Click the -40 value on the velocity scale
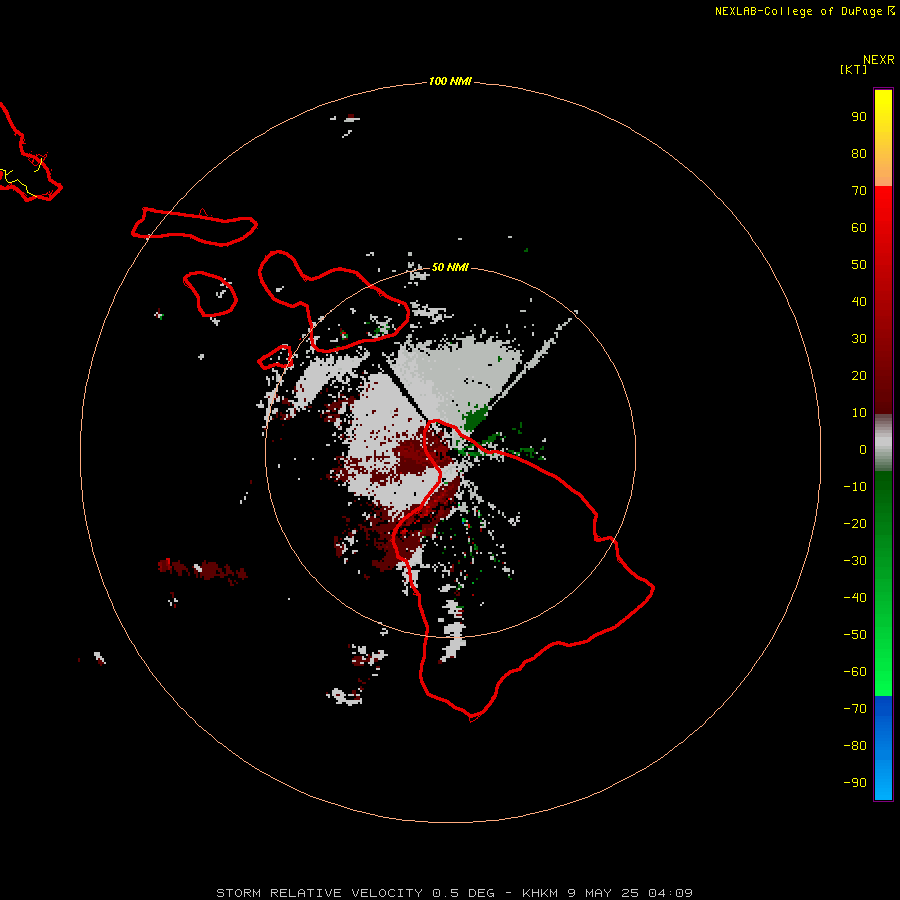 [855, 598]
